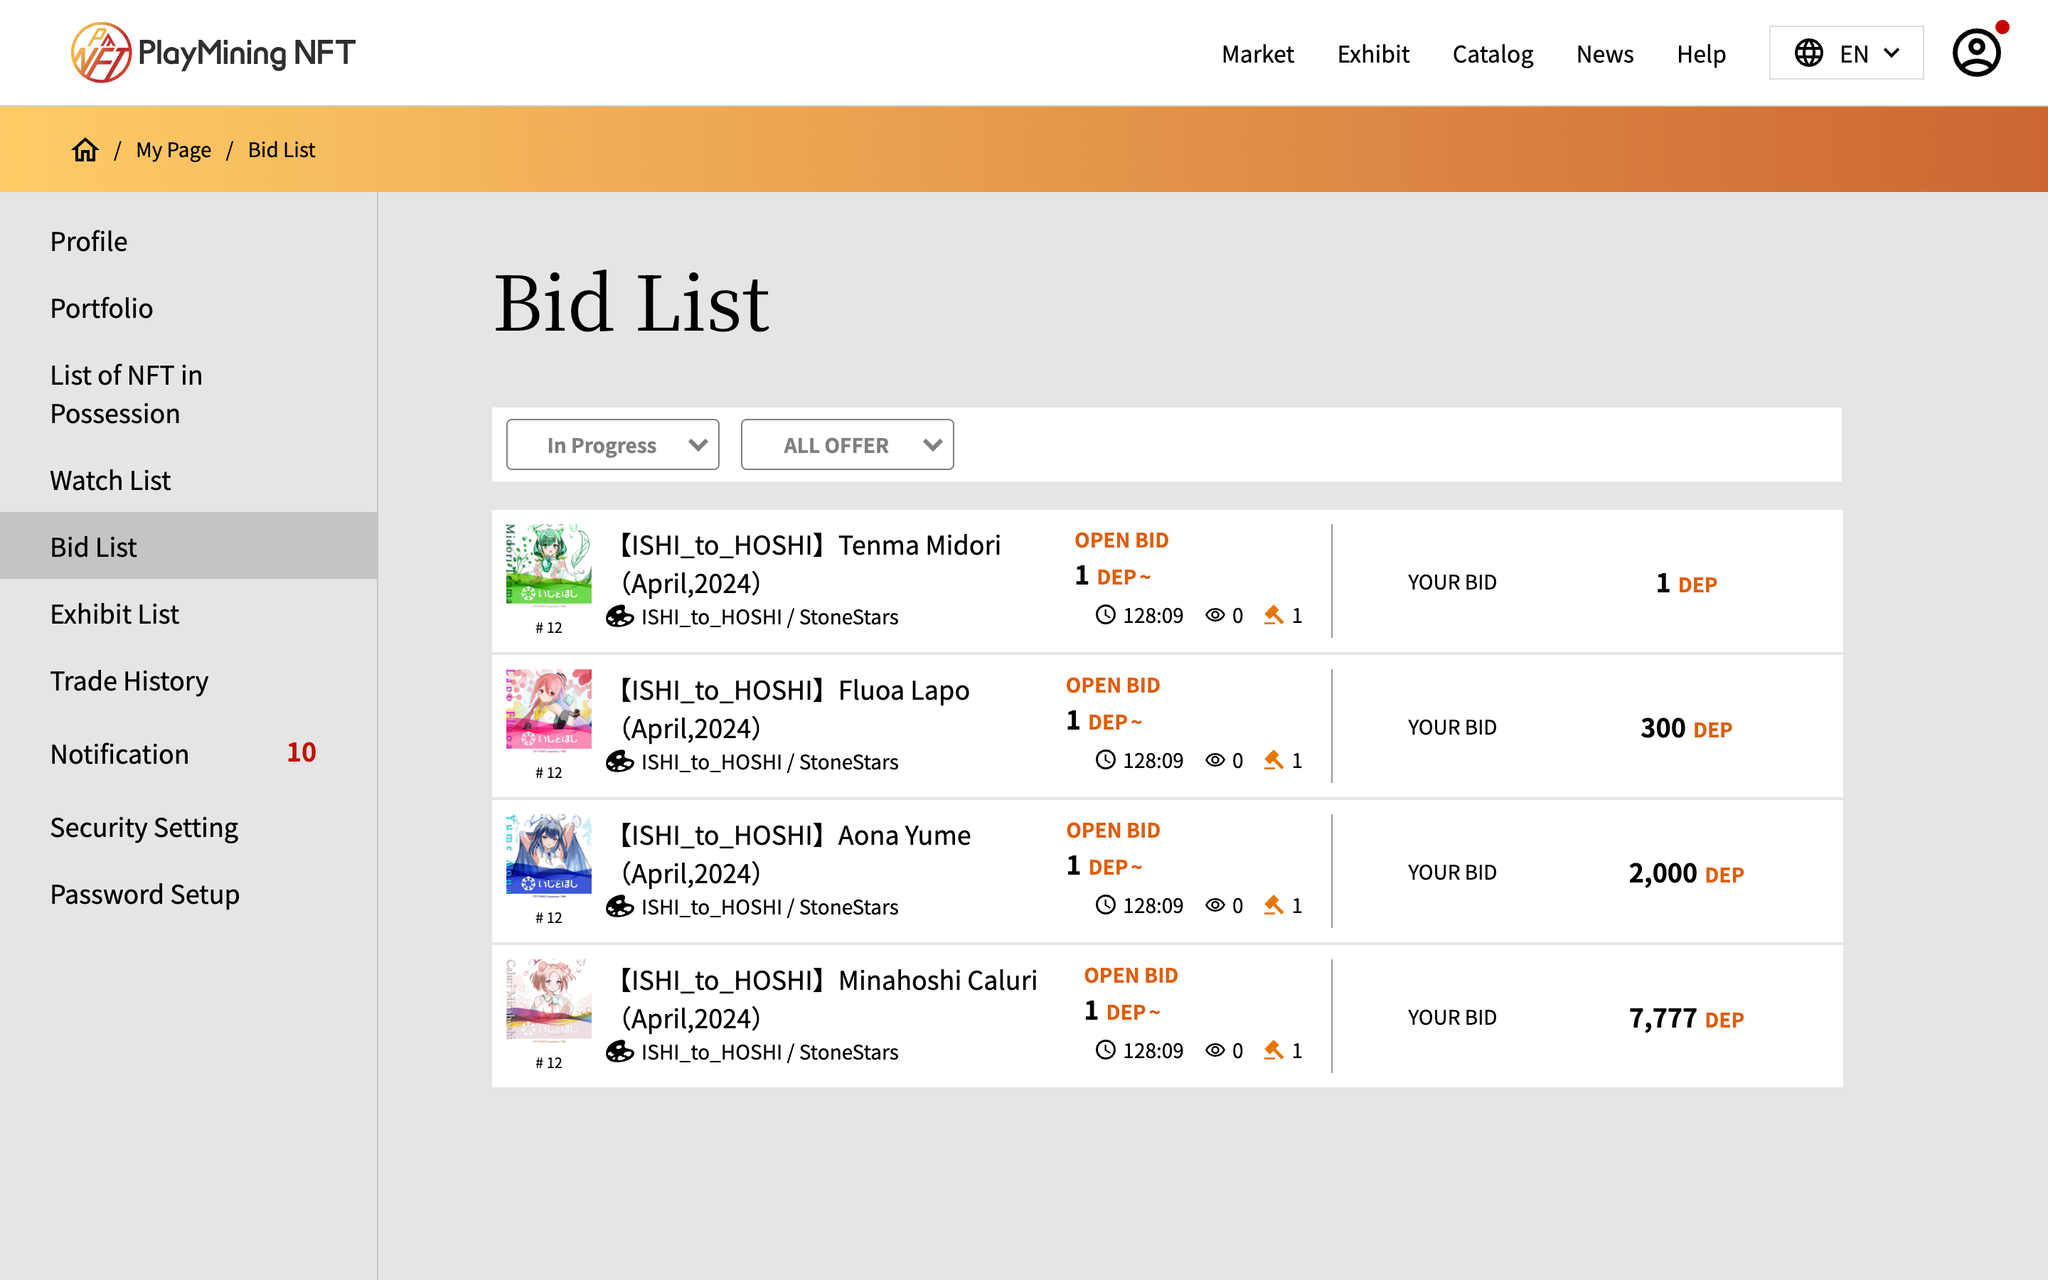Image resolution: width=2048 pixels, height=1280 pixels.
Task: Click My Page breadcrumb link
Action: point(173,150)
